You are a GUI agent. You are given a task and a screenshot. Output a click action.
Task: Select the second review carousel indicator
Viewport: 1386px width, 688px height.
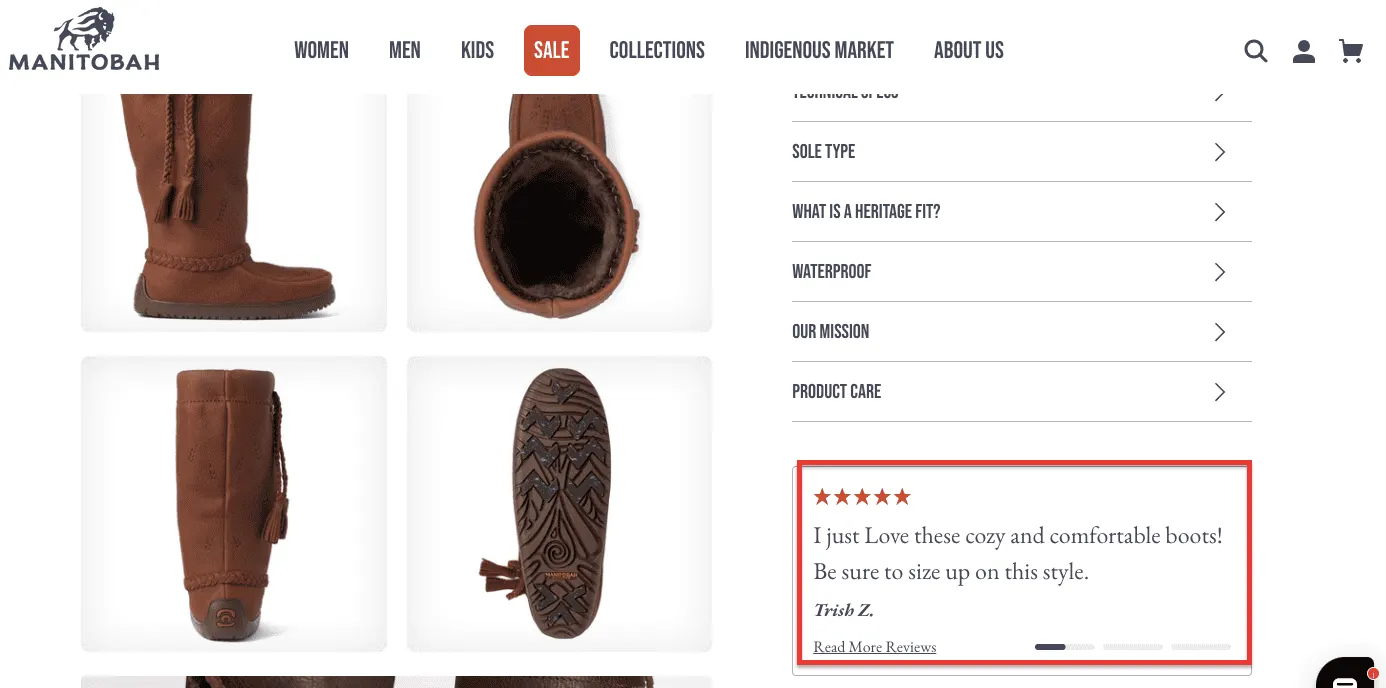click(x=1132, y=647)
